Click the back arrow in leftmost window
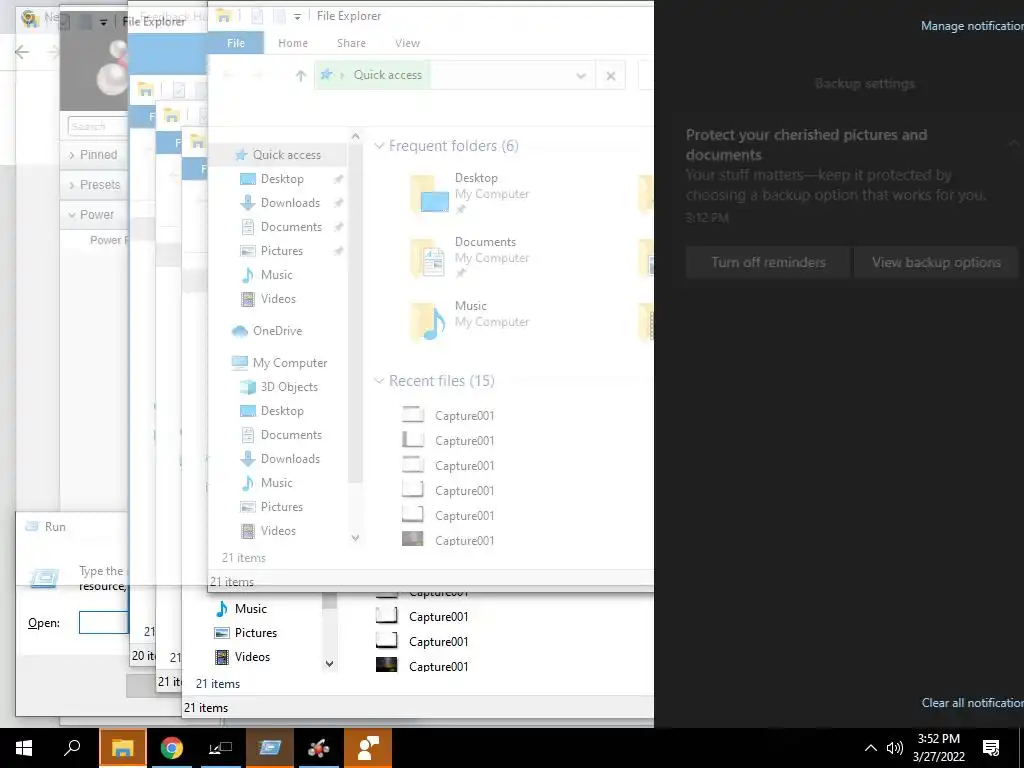 pyautogui.click(x=22, y=52)
